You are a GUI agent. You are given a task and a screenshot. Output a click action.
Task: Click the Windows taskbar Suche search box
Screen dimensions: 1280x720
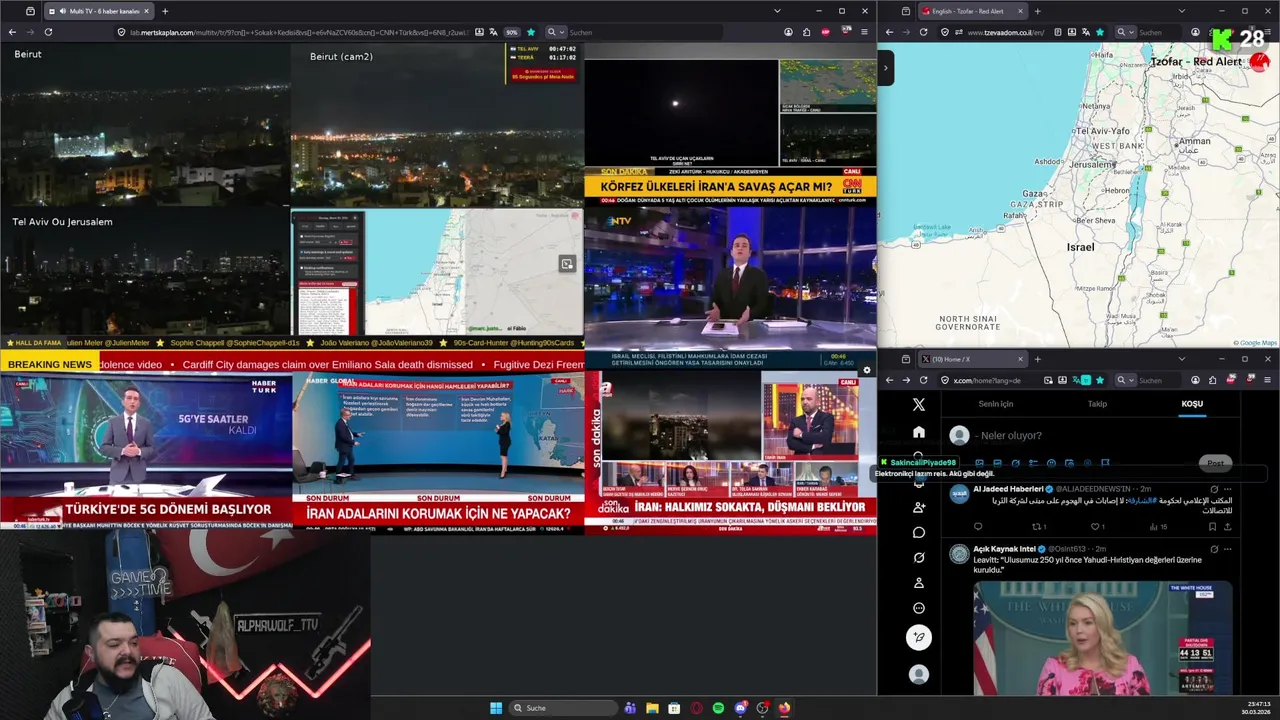(x=562, y=708)
